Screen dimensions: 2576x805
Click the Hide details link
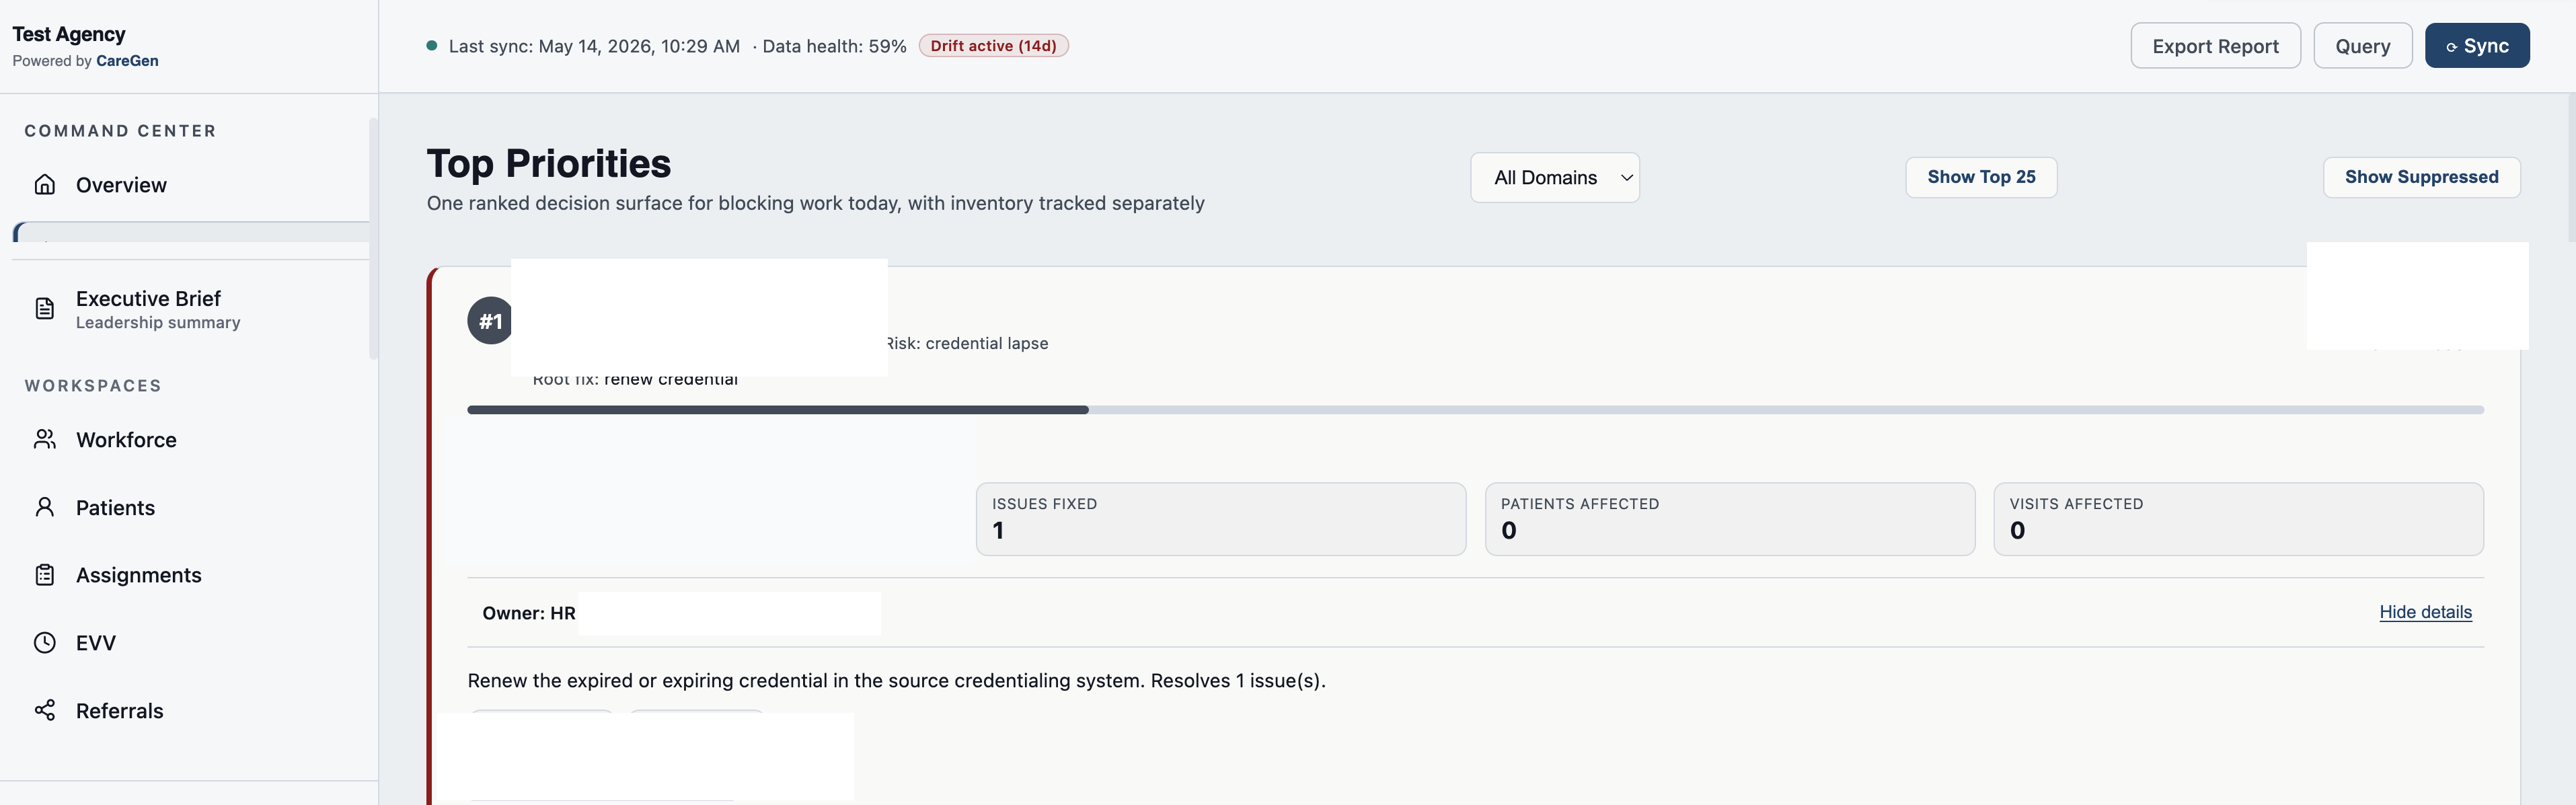click(2425, 612)
